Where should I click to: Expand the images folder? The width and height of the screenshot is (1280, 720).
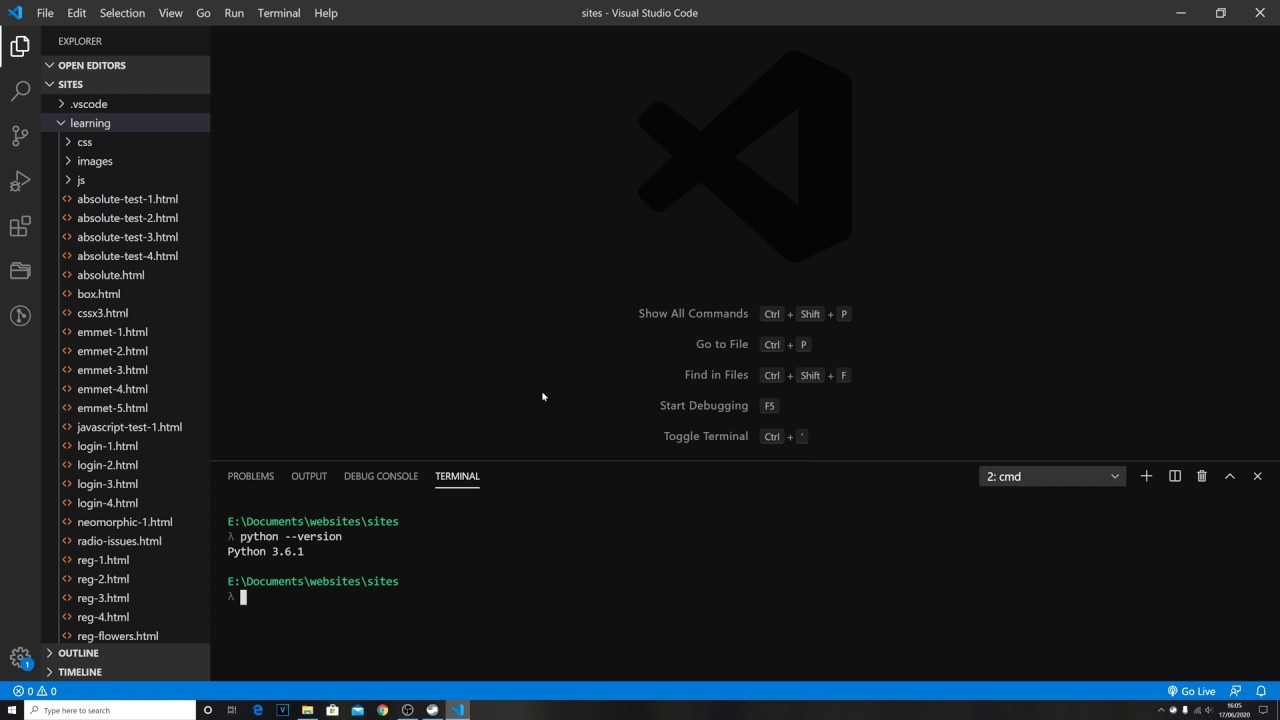point(126,161)
